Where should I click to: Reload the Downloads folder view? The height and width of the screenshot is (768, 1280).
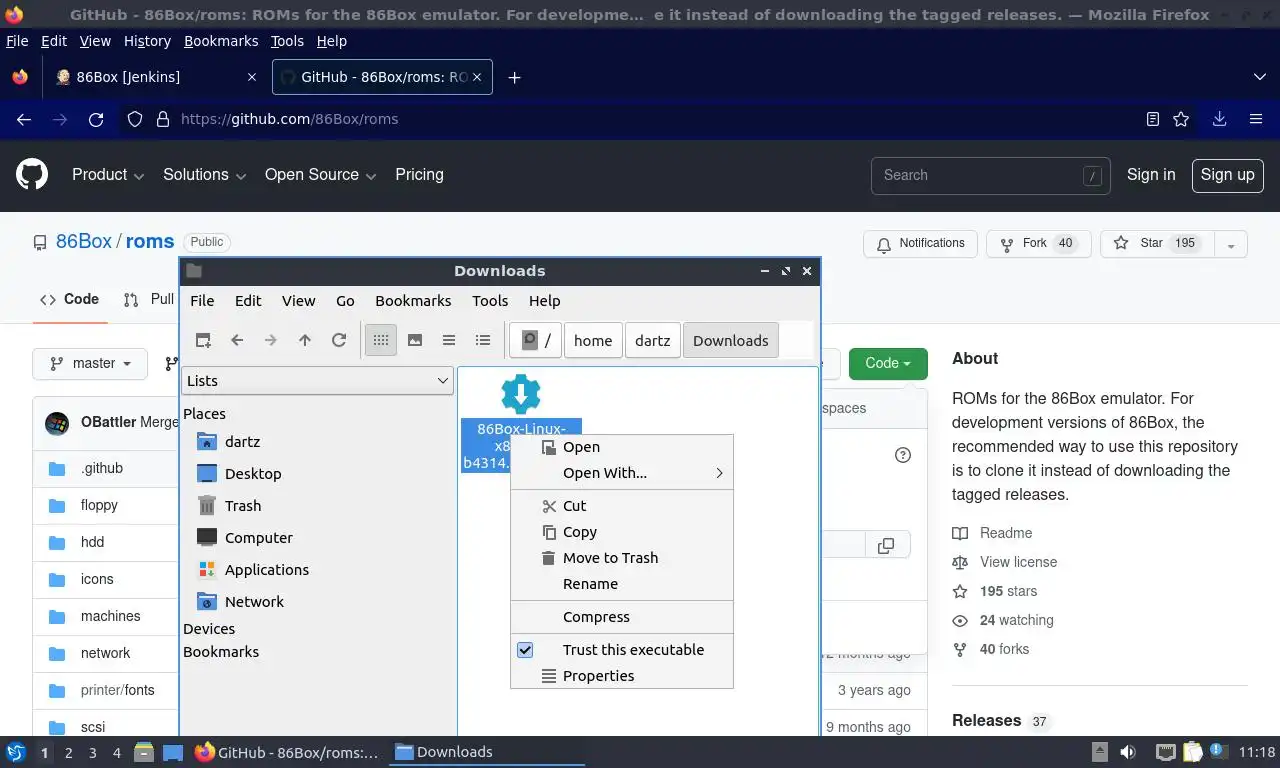[339, 340]
